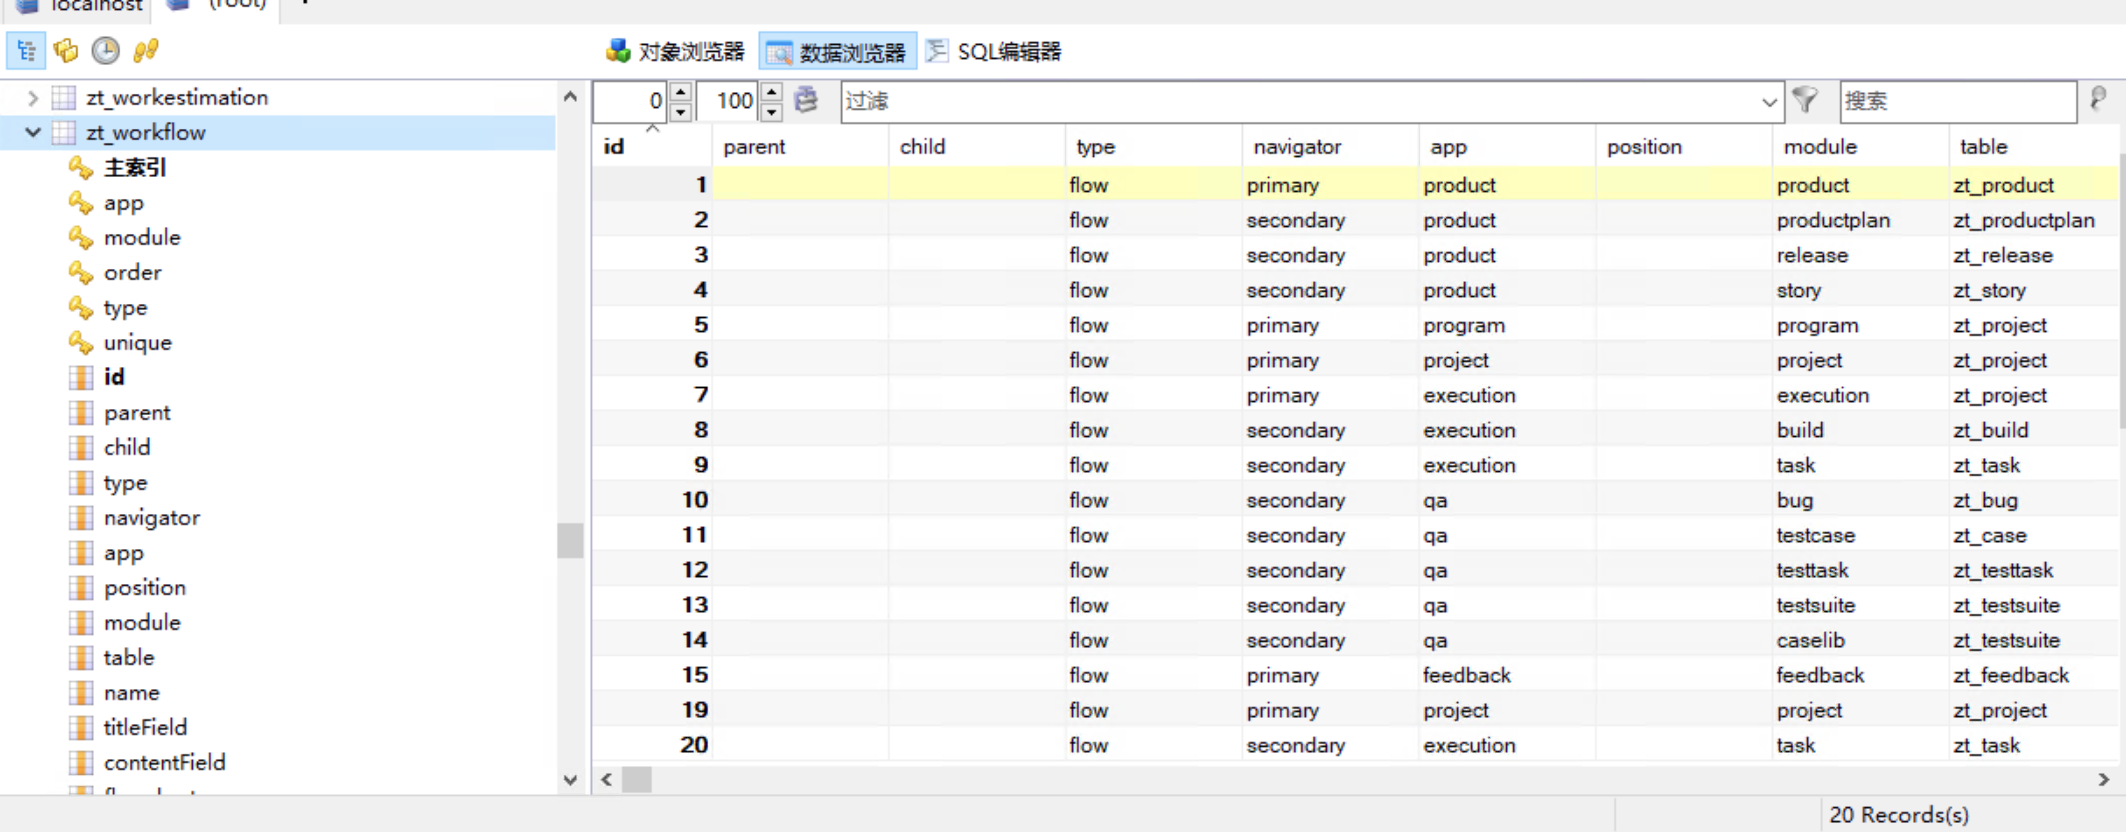Click the page icon next to 100 limit
Image resolution: width=2126 pixels, height=832 pixels.
806,100
